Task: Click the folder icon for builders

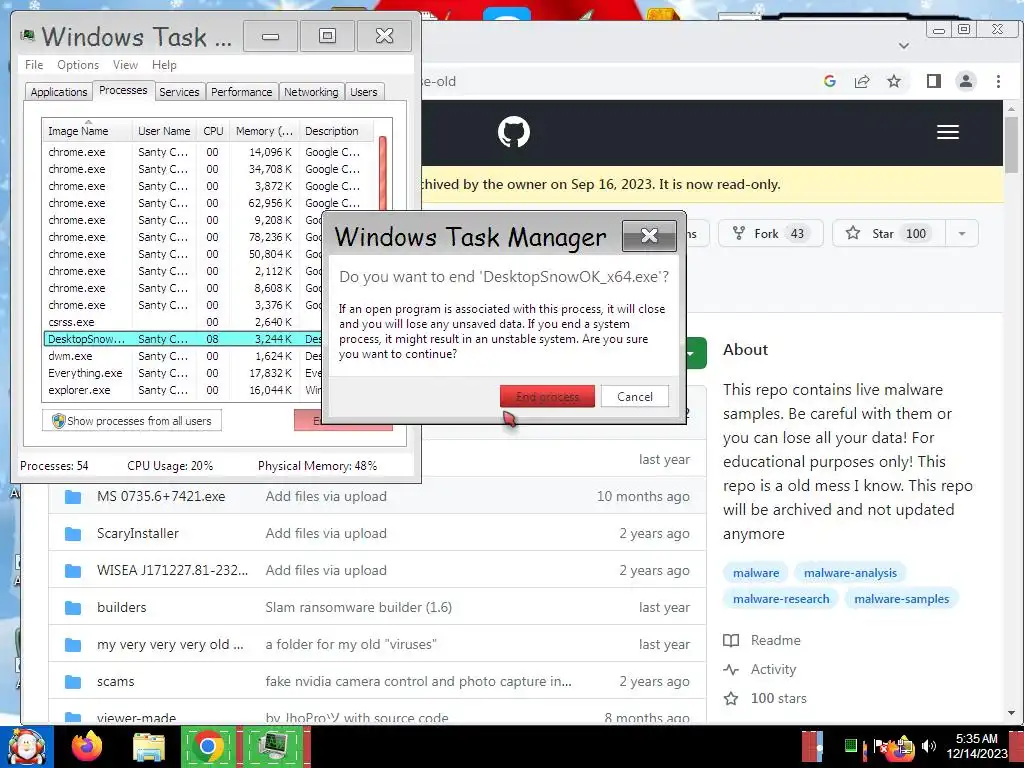Action: pos(73,608)
